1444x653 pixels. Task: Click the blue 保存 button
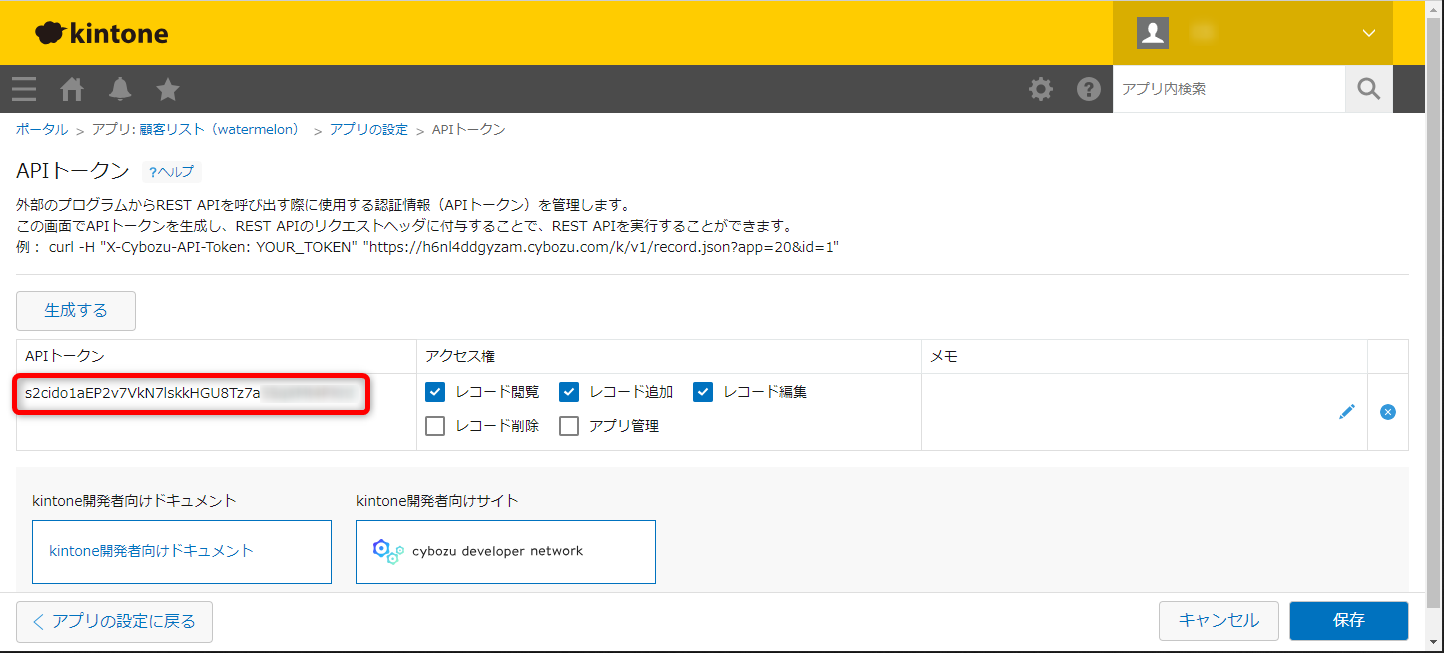pyautogui.click(x=1348, y=620)
